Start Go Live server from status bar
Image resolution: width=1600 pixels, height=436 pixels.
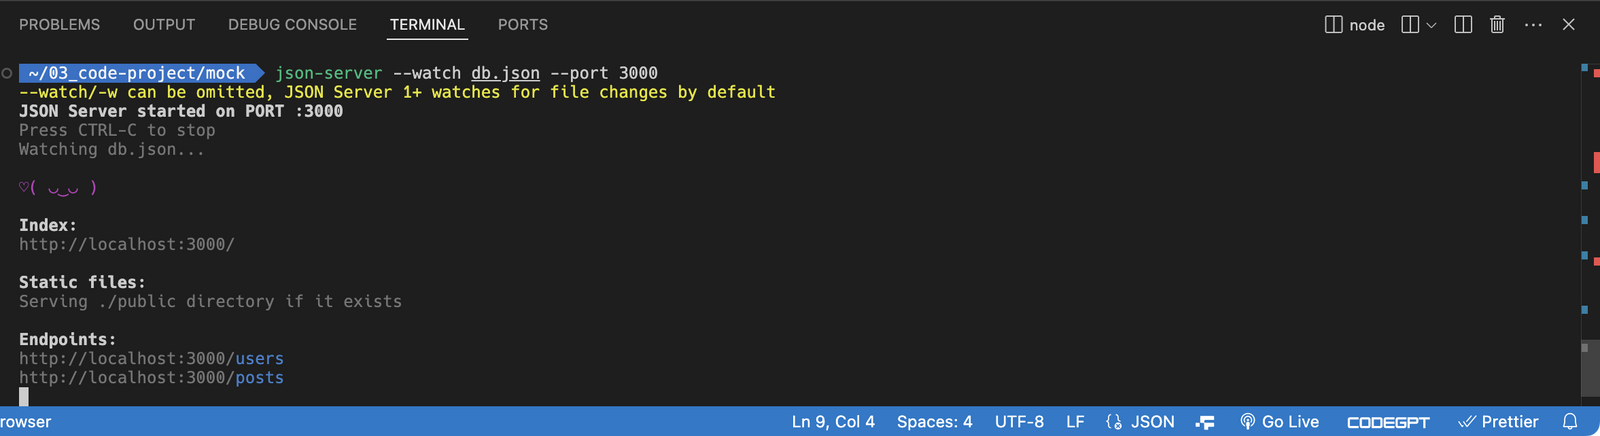click(1279, 422)
